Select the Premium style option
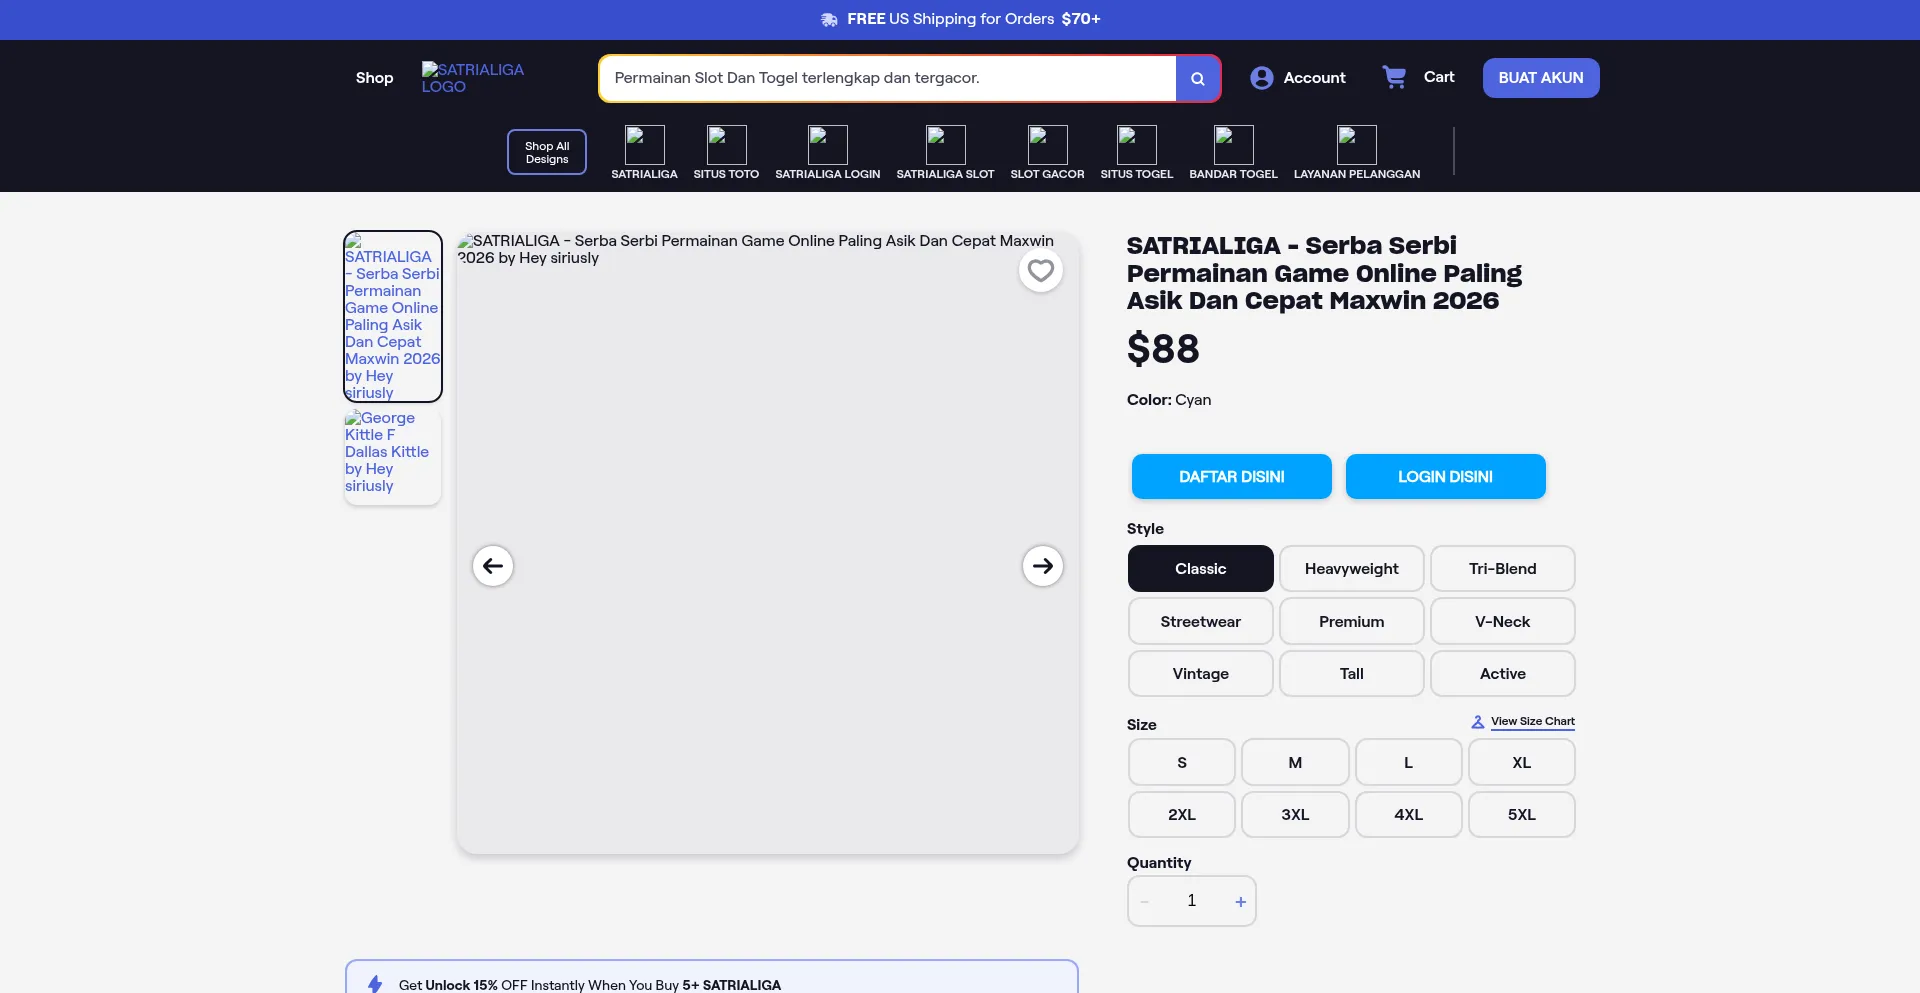Screen dimensions: 1920x993 click(1352, 622)
